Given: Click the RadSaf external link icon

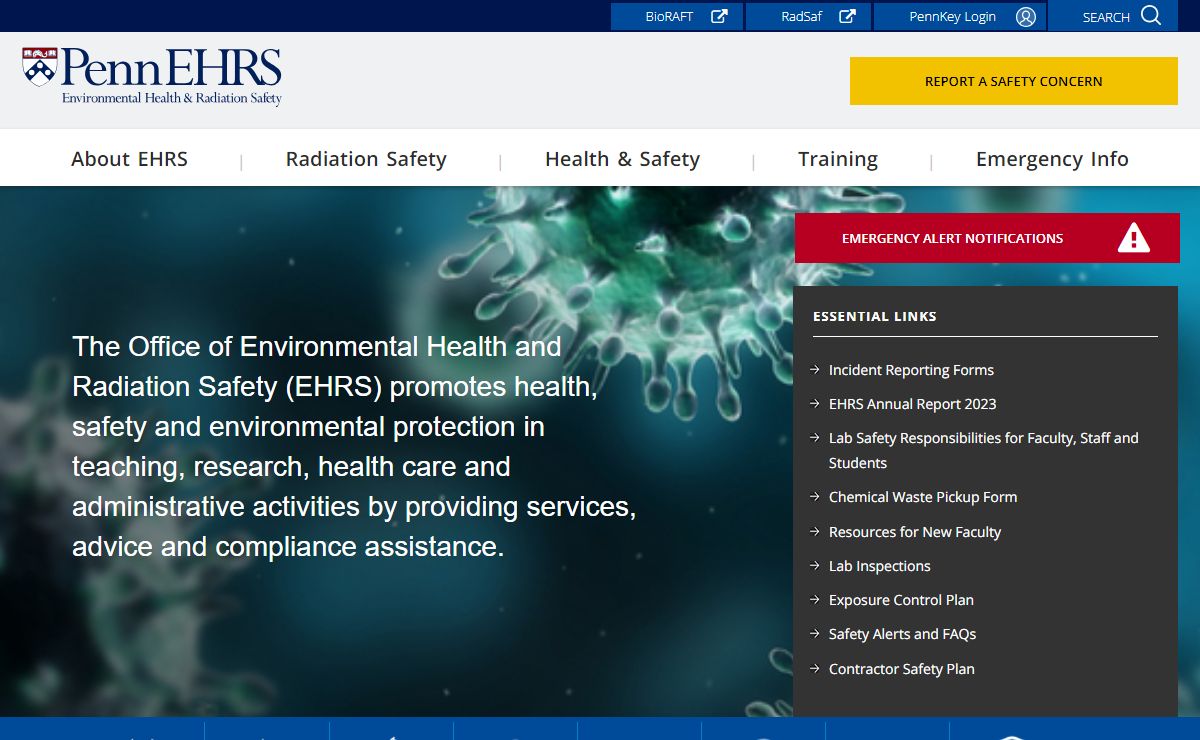Looking at the screenshot, I should [x=847, y=16].
